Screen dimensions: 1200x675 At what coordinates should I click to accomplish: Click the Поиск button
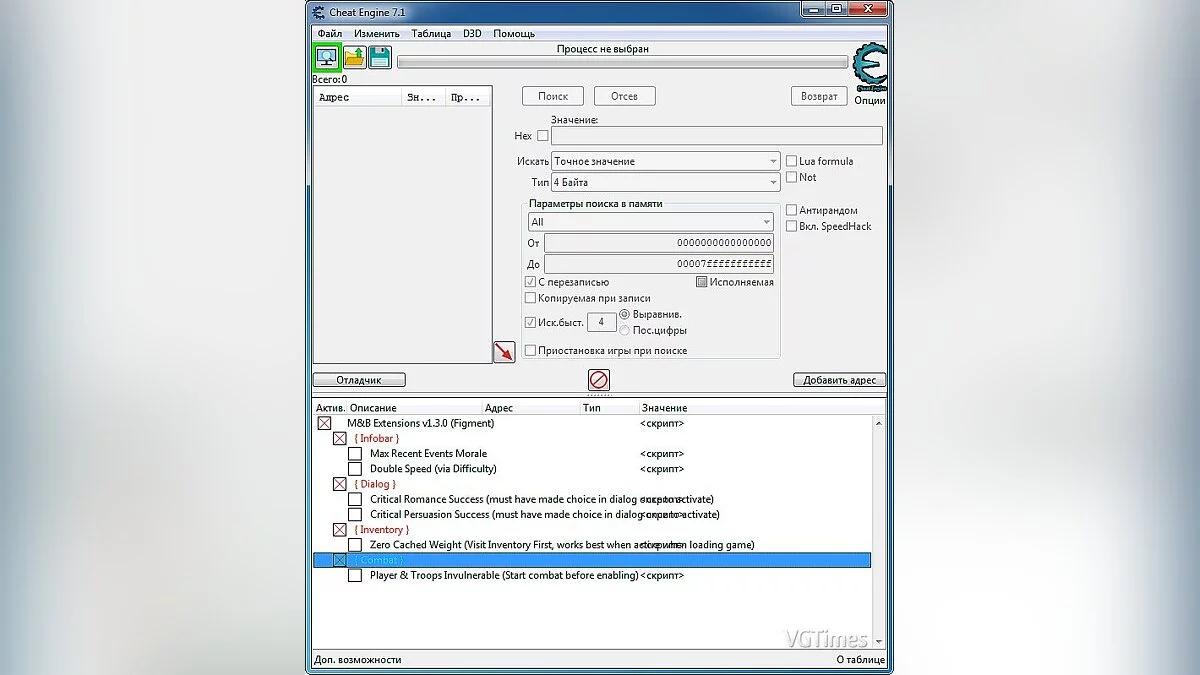[553, 96]
